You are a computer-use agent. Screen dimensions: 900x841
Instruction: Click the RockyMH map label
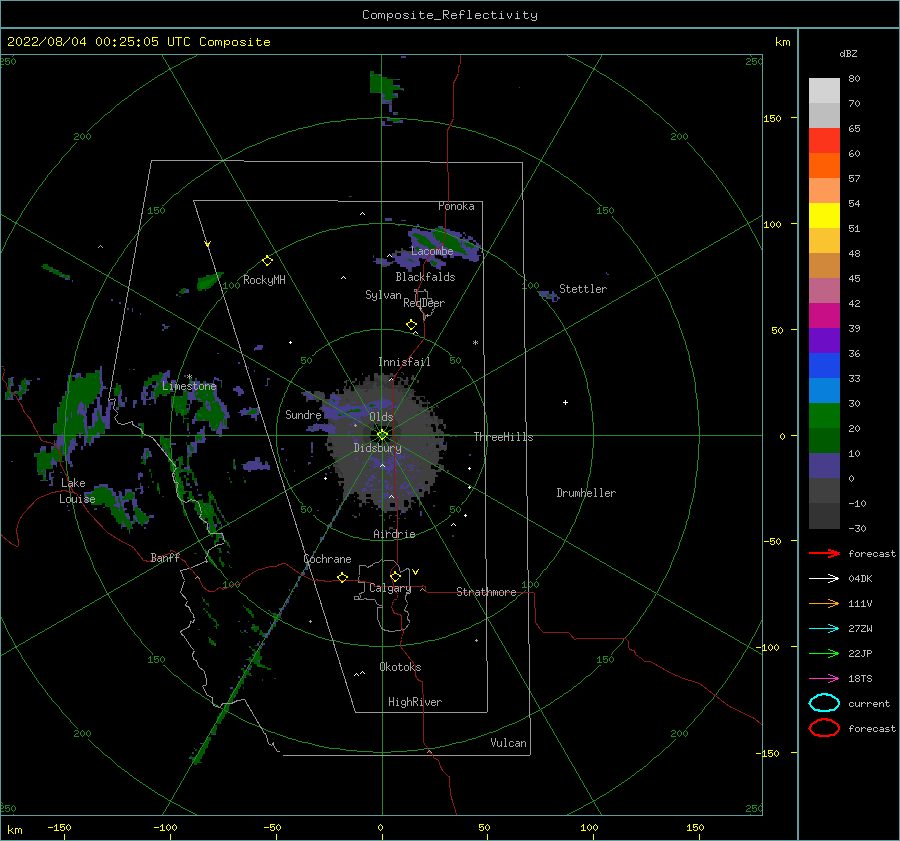[264, 280]
